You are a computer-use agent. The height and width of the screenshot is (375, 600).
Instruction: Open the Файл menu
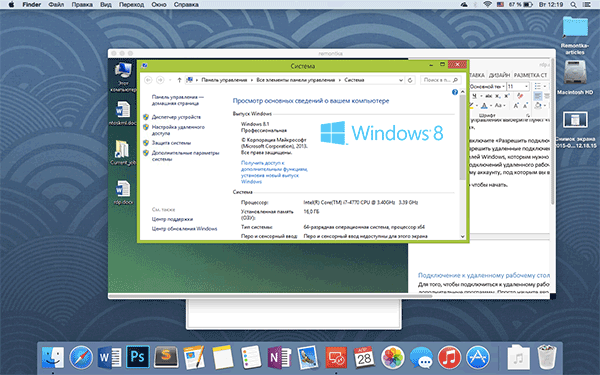click(x=56, y=5)
